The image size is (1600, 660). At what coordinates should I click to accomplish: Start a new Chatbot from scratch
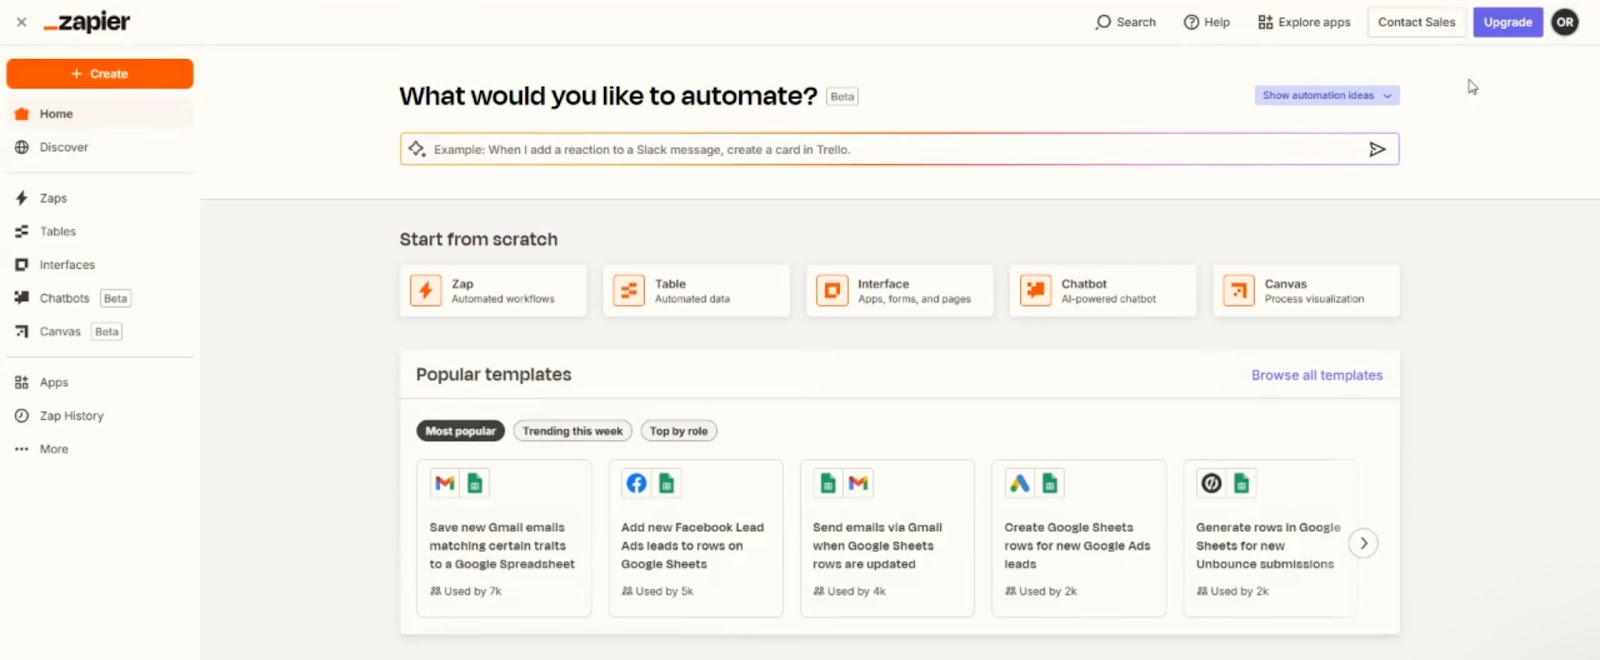click(x=1103, y=291)
